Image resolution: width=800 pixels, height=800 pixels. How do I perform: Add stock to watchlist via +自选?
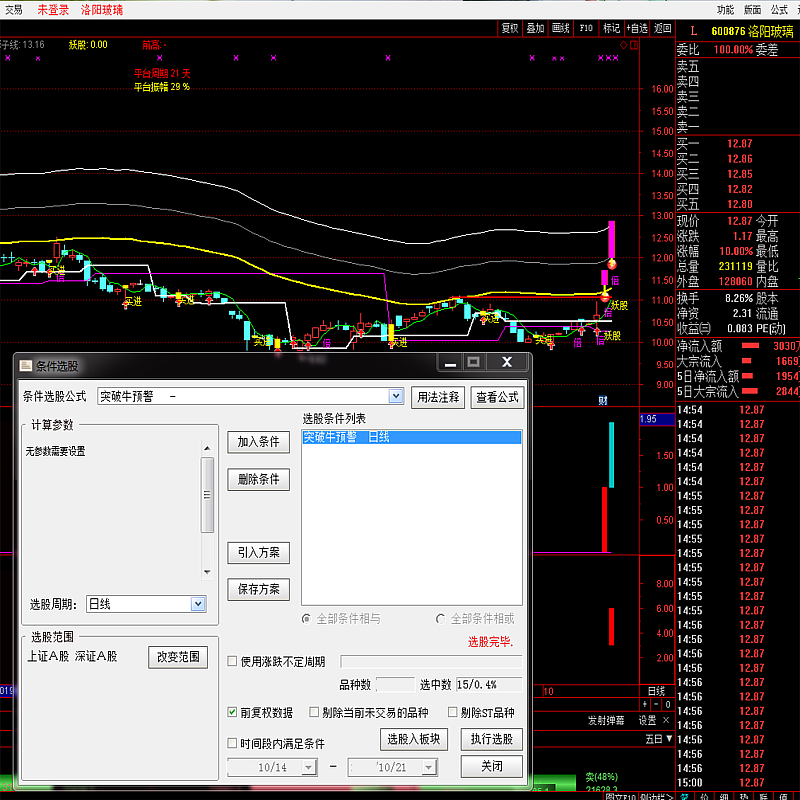pyautogui.click(x=637, y=28)
